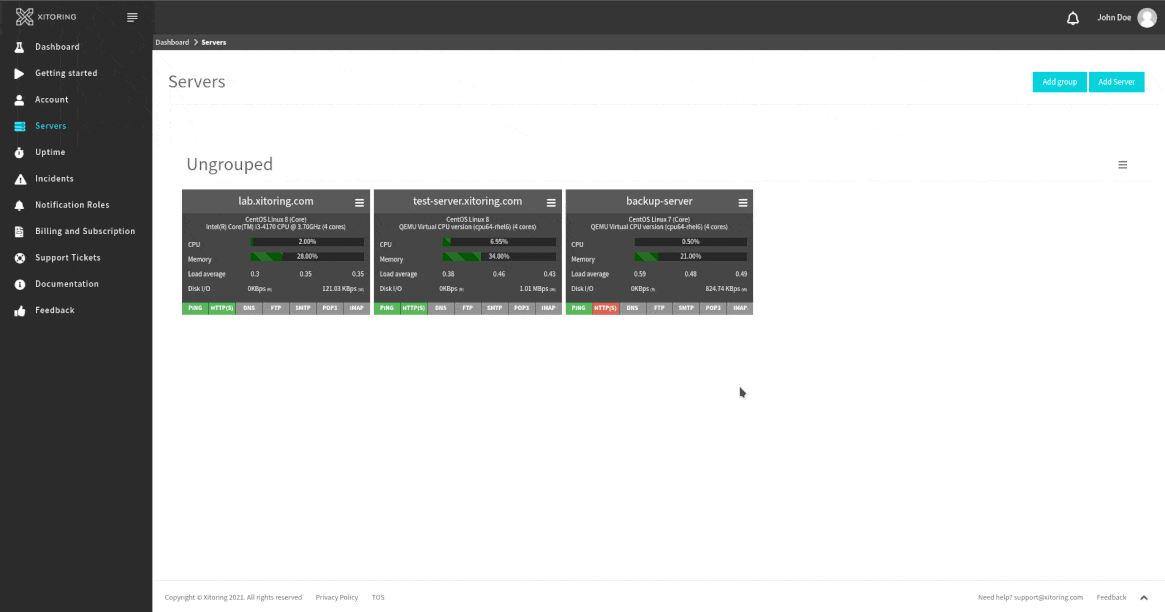Open the John Doe user avatar
This screenshot has height=612, width=1165.
pyautogui.click(x=1147, y=17)
